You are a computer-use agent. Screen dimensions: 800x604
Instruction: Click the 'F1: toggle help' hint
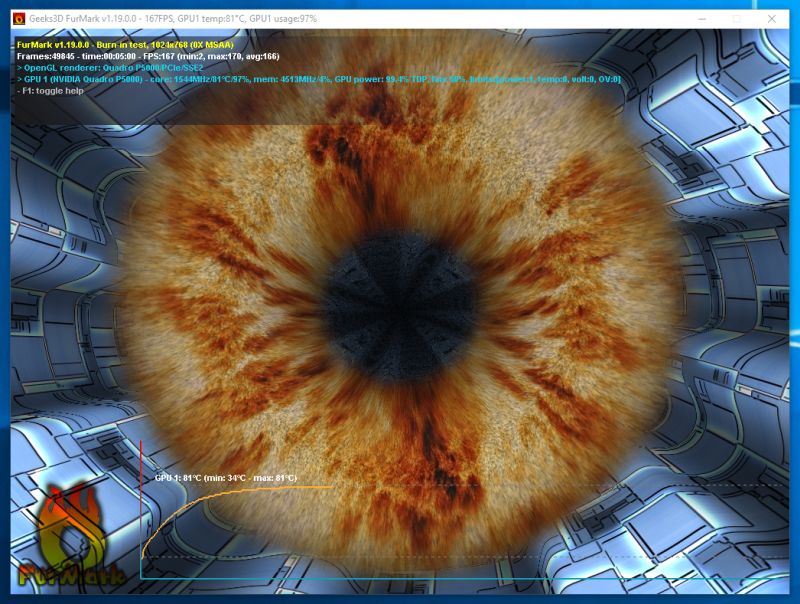click(x=50, y=91)
